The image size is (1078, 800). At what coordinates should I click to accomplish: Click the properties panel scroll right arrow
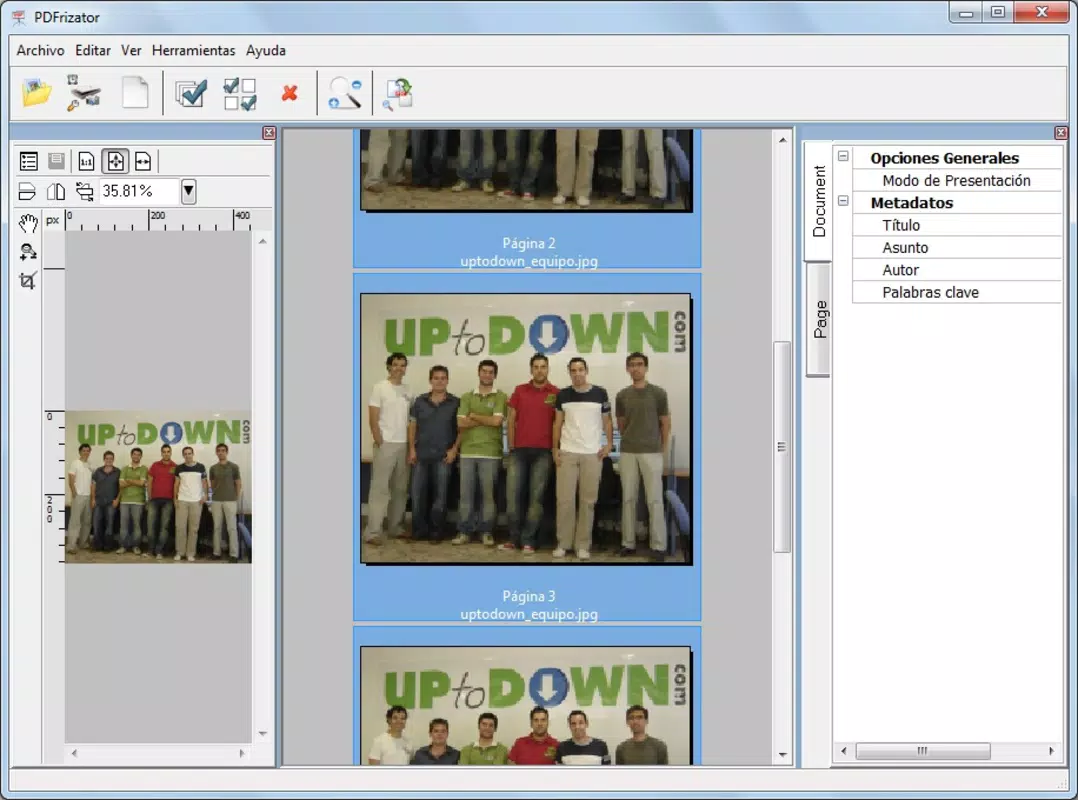click(x=1051, y=751)
